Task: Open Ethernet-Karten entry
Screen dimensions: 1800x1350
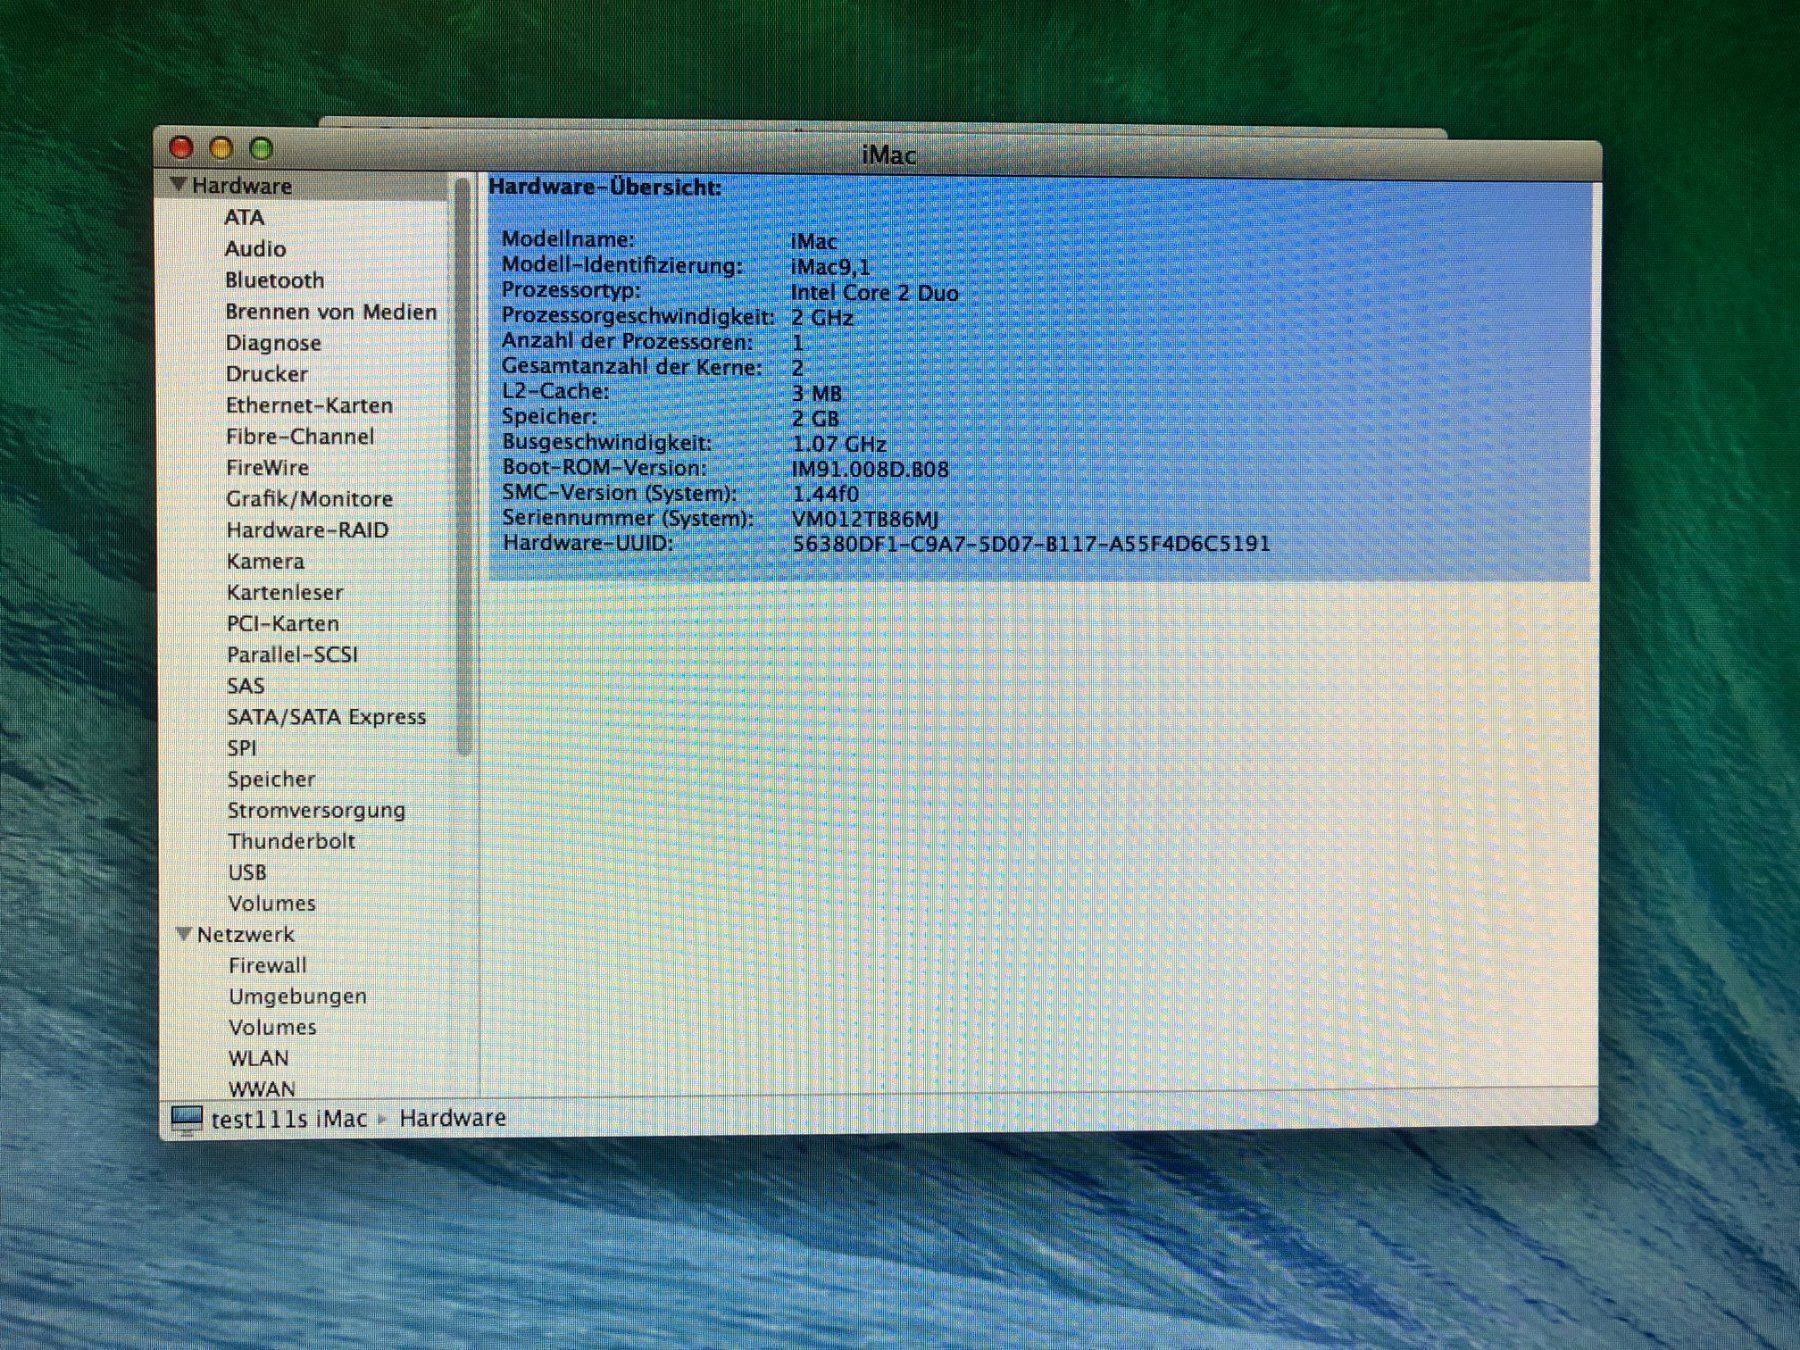Action: pyautogui.click(x=309, y=405)
